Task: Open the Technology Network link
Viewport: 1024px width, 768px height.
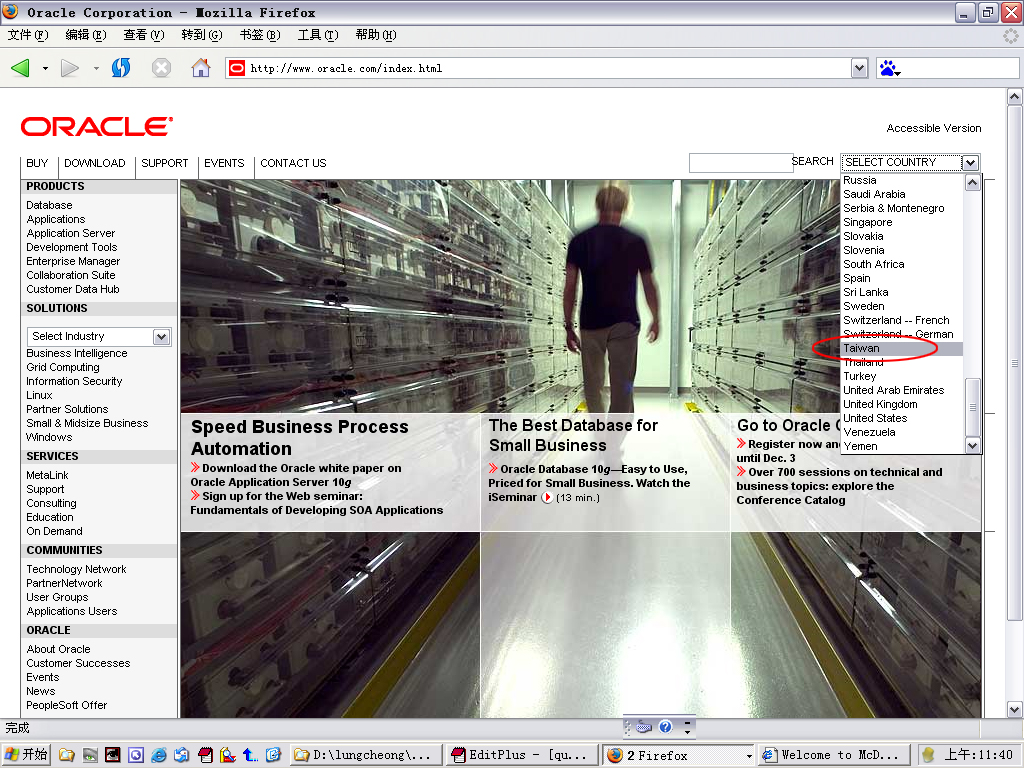Action: pyautogui.click(x=76, y=569)
